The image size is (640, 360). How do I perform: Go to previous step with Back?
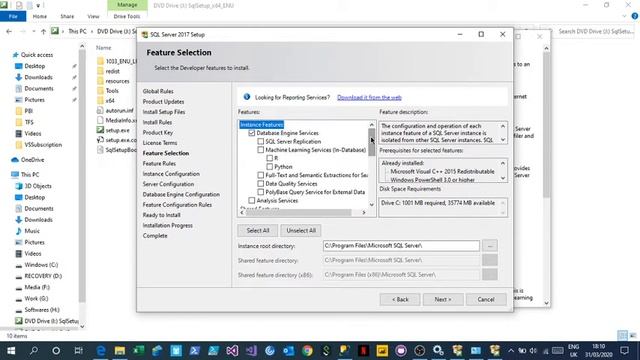pos(400,299)
